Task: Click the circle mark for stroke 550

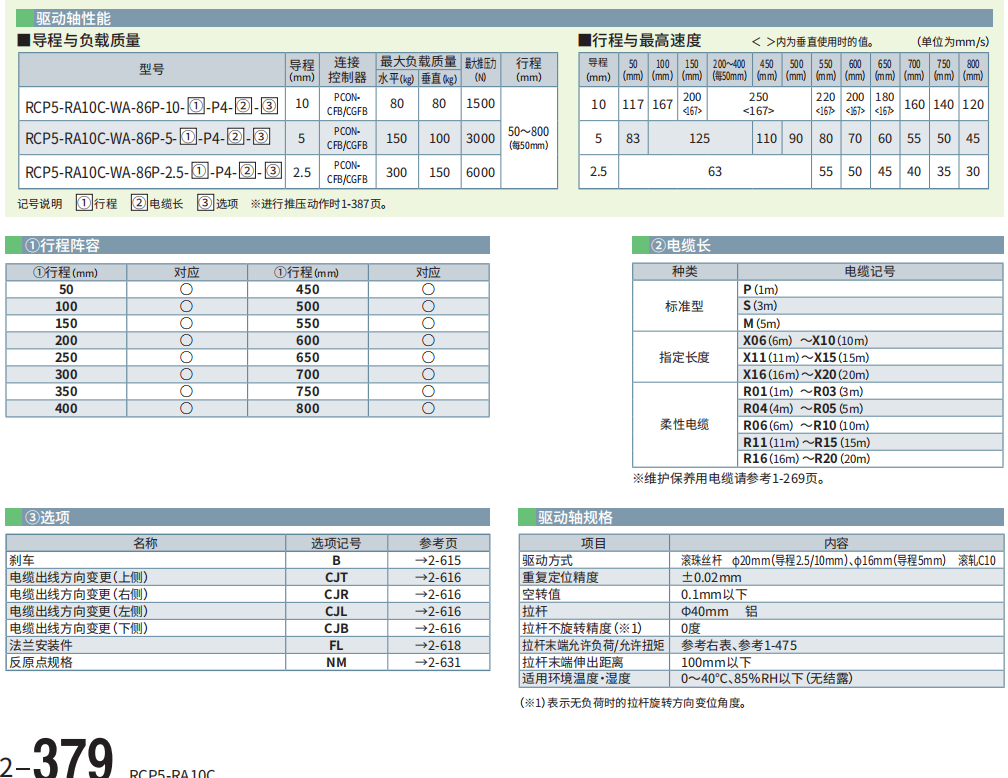Action: click(428, 323)
